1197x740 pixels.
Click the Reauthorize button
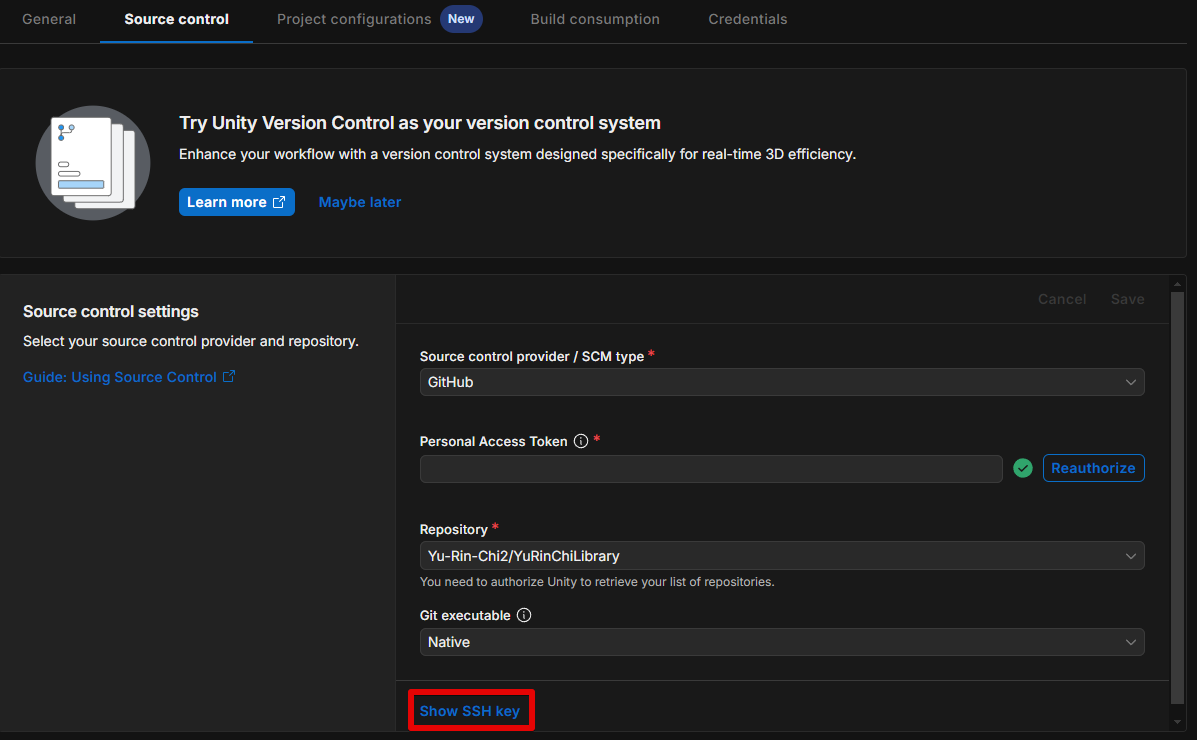(1093, 468)
